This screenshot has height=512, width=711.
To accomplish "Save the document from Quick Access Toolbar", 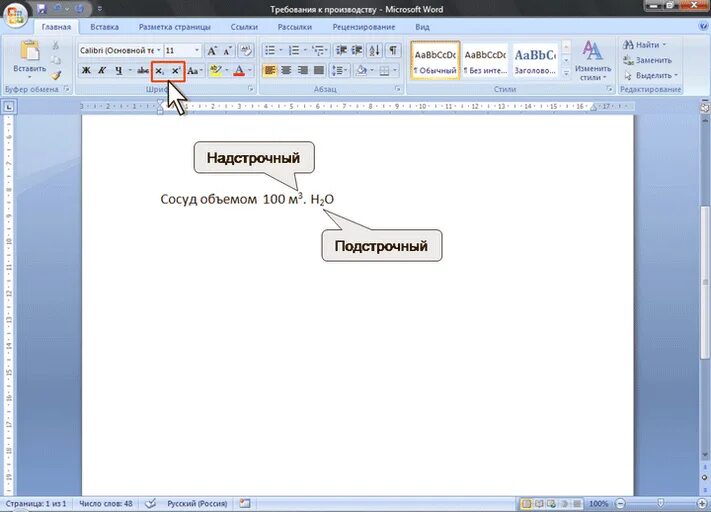I will pyautogui.click(x=42, y=9).
